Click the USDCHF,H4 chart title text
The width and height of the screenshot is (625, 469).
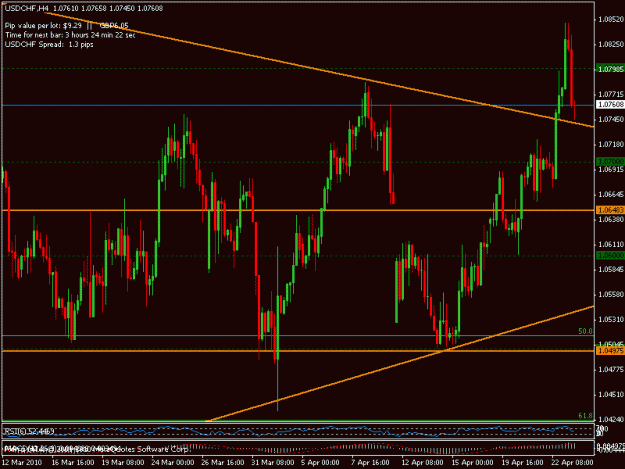click(x=27, y=8)
